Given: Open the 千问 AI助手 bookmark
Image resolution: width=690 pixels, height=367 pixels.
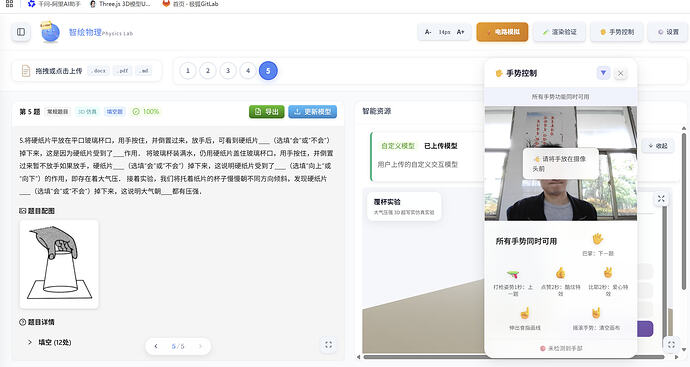Looking at the screenshot, I should (x=54, y=4).
